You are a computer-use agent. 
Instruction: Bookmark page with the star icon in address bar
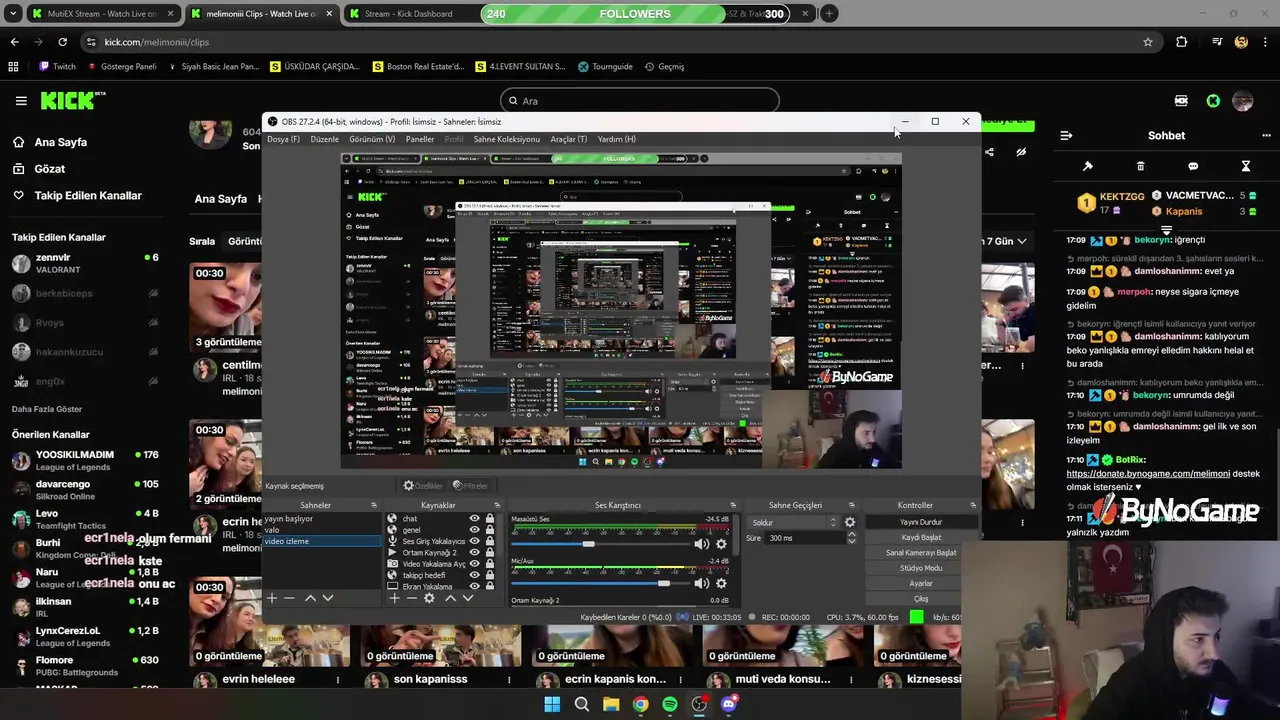point(1148,42)
